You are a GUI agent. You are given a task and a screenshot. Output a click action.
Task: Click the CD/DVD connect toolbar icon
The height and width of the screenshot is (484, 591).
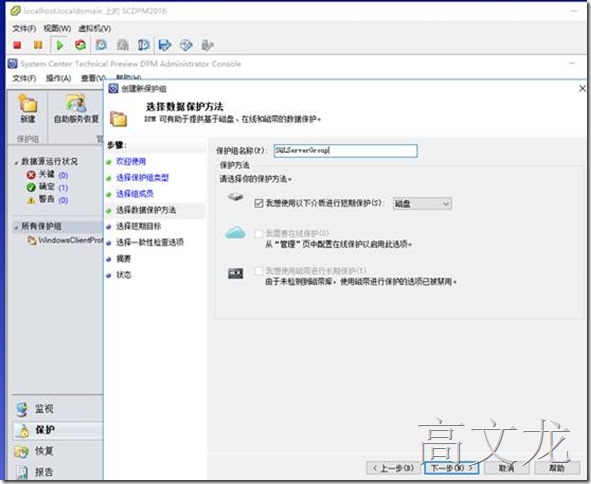click(186, 45)
